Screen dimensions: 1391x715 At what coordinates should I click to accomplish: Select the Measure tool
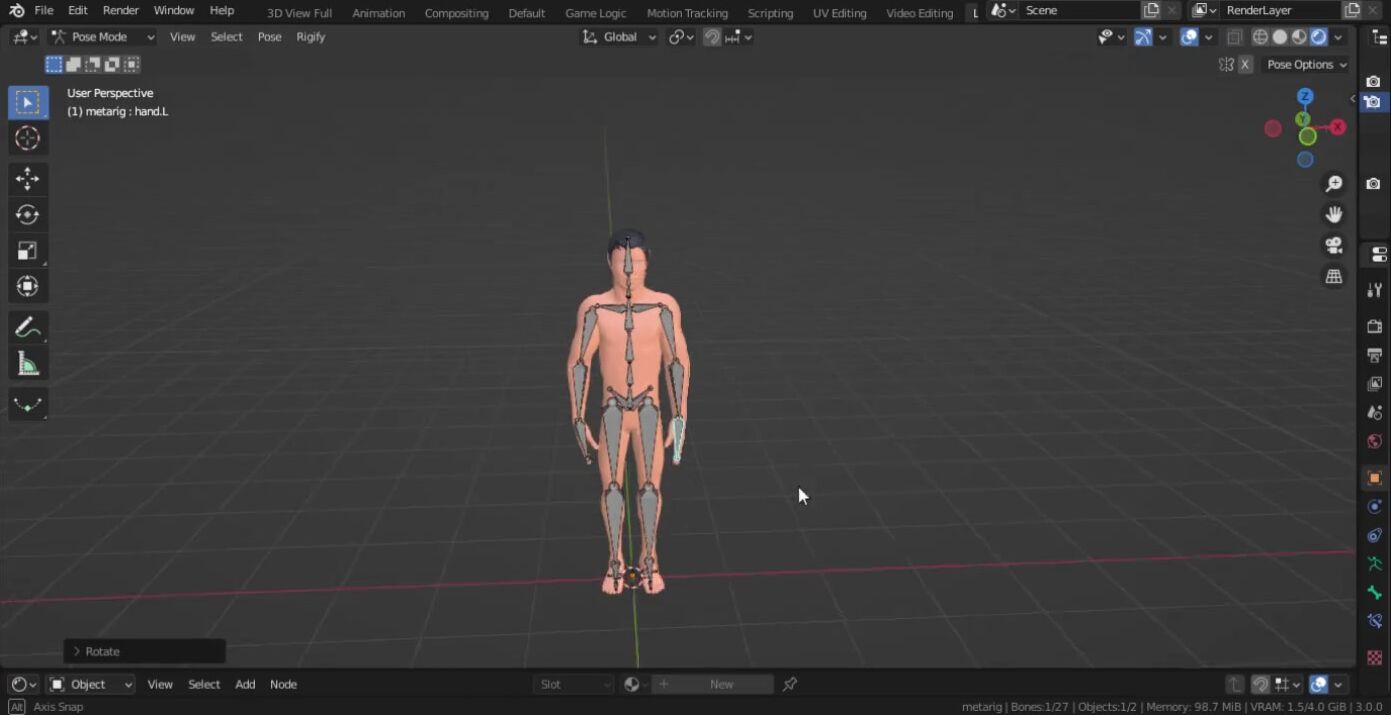[27, 365]
